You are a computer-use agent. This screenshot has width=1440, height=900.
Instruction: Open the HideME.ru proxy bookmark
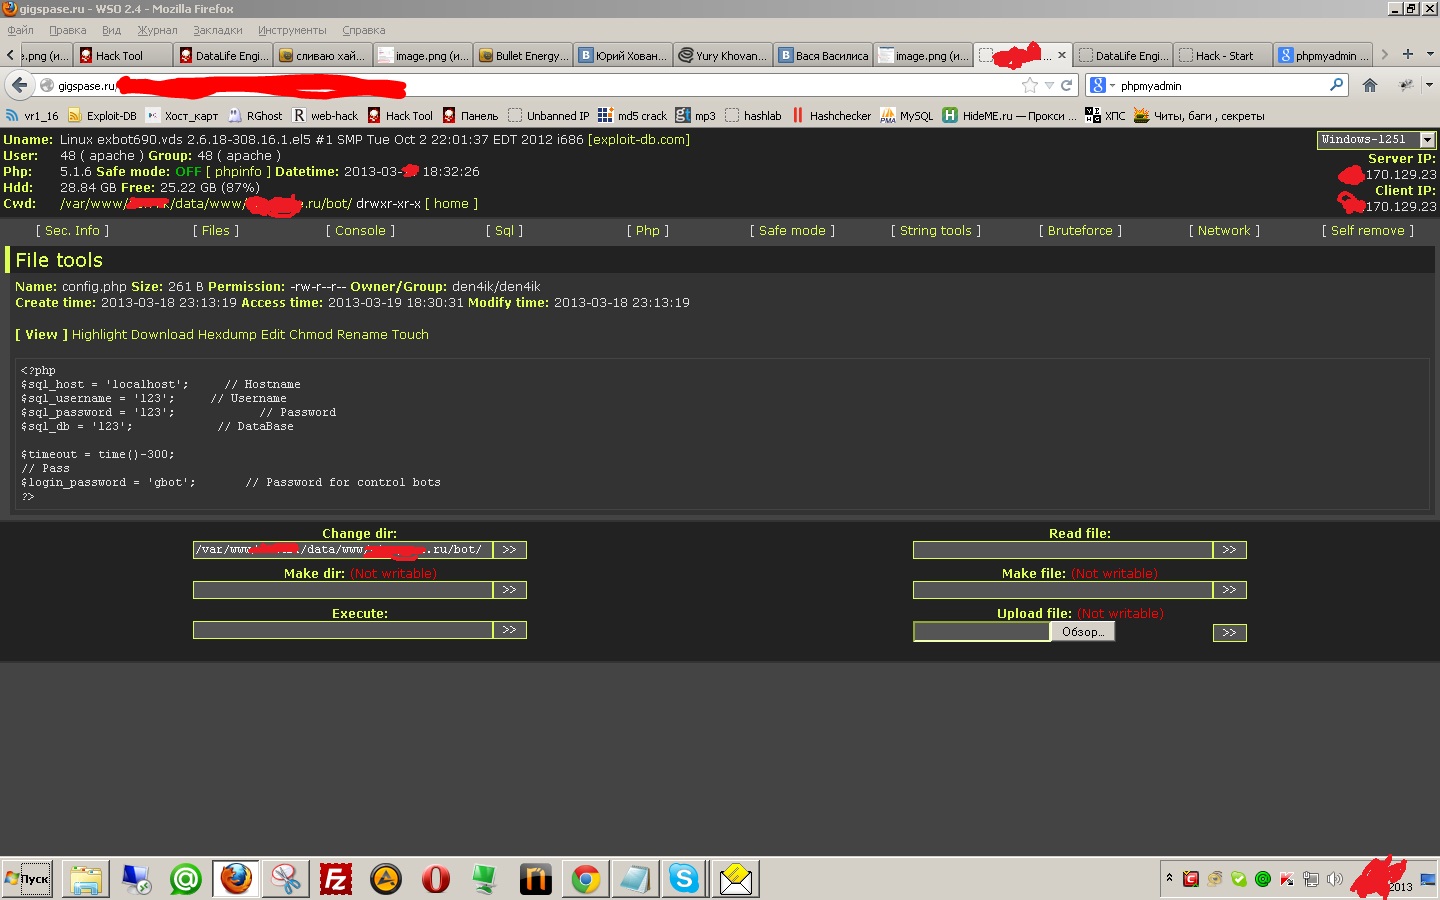pos(1010,116)
